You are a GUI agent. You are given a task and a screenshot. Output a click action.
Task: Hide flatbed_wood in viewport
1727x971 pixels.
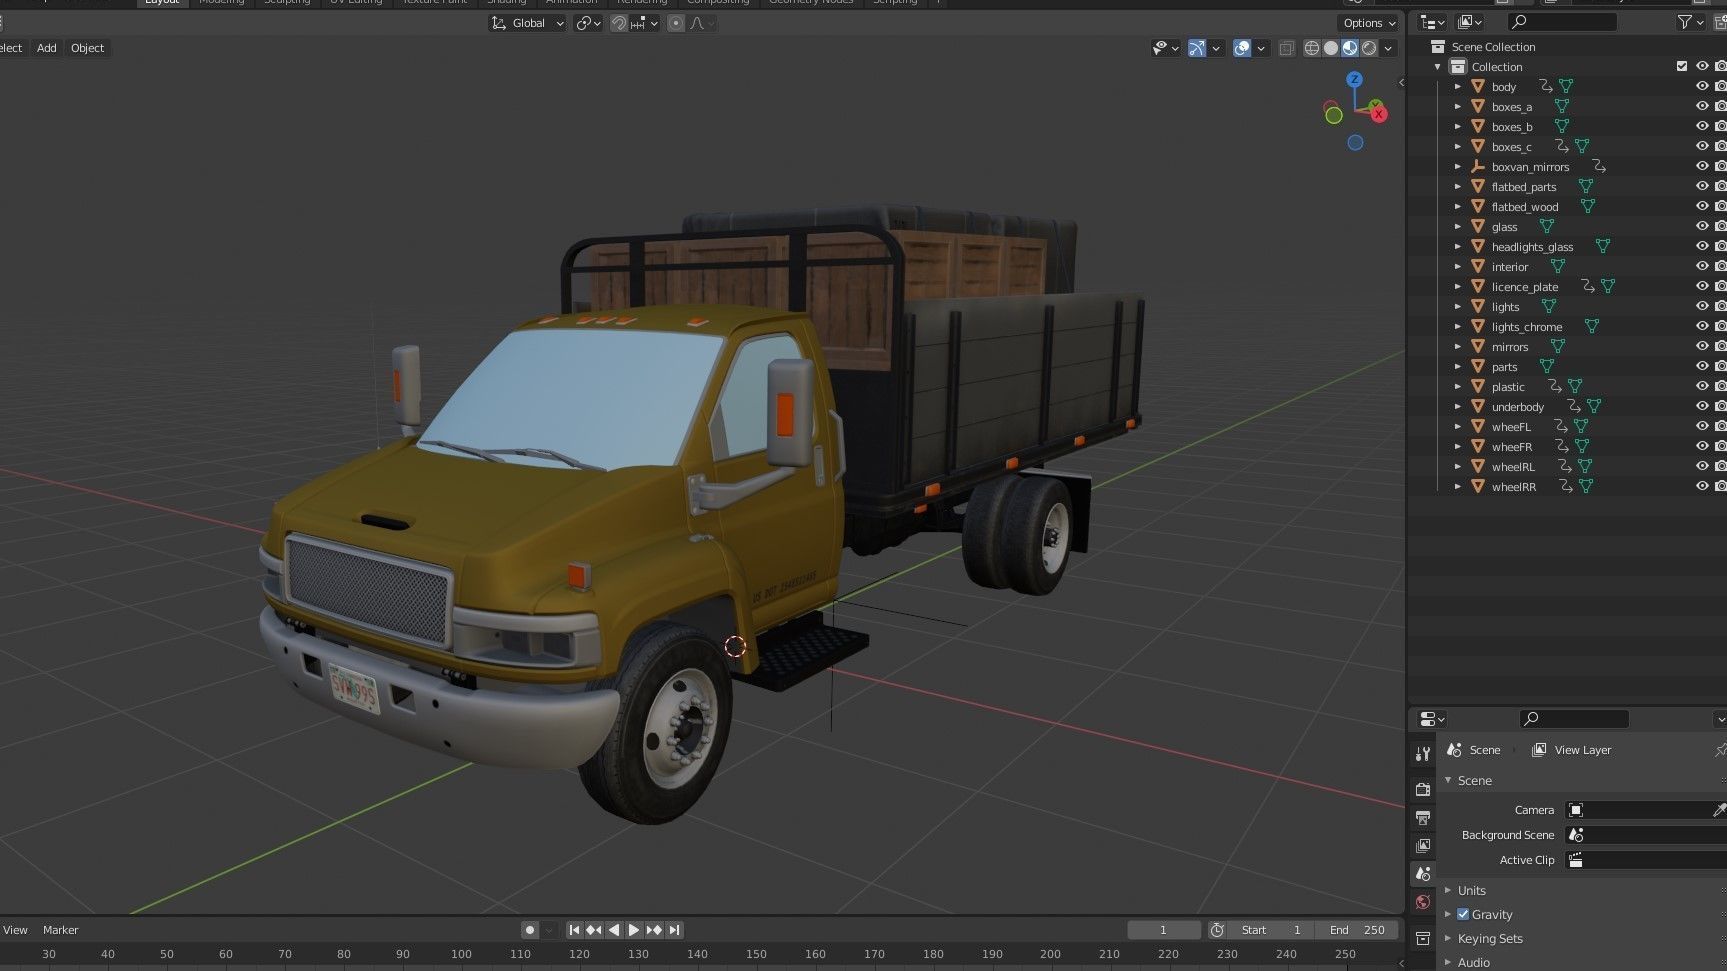click(1702, 207)
